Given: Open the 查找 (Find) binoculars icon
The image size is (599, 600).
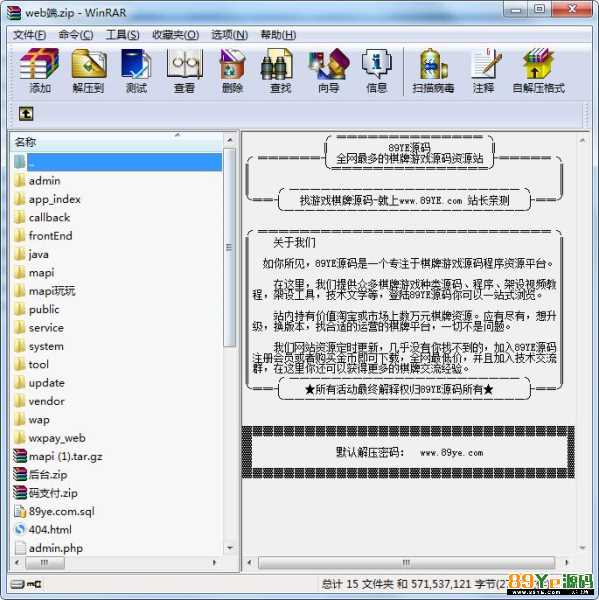Looking at the screenshot, I should [279, 71].
